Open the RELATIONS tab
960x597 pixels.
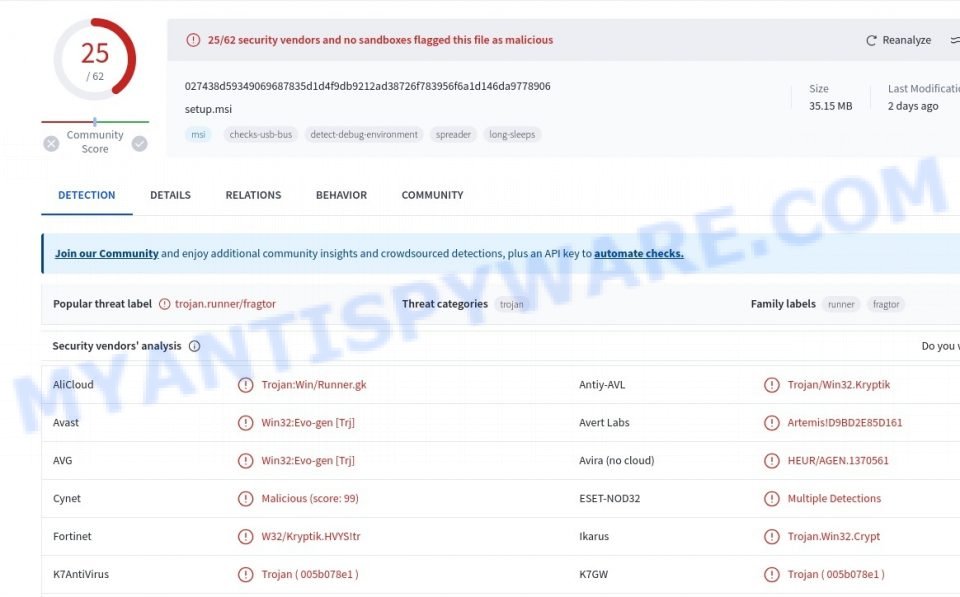tap(253, 195)
